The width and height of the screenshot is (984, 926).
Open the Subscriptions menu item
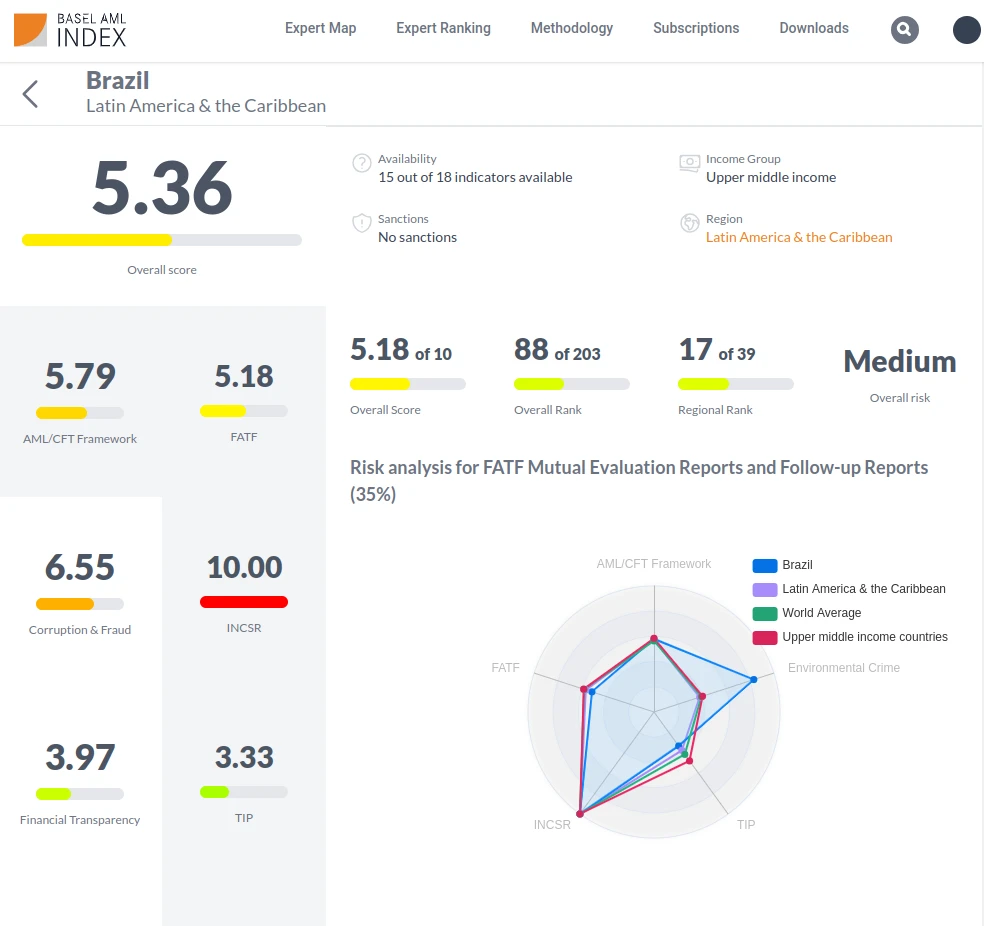point(696,28)
